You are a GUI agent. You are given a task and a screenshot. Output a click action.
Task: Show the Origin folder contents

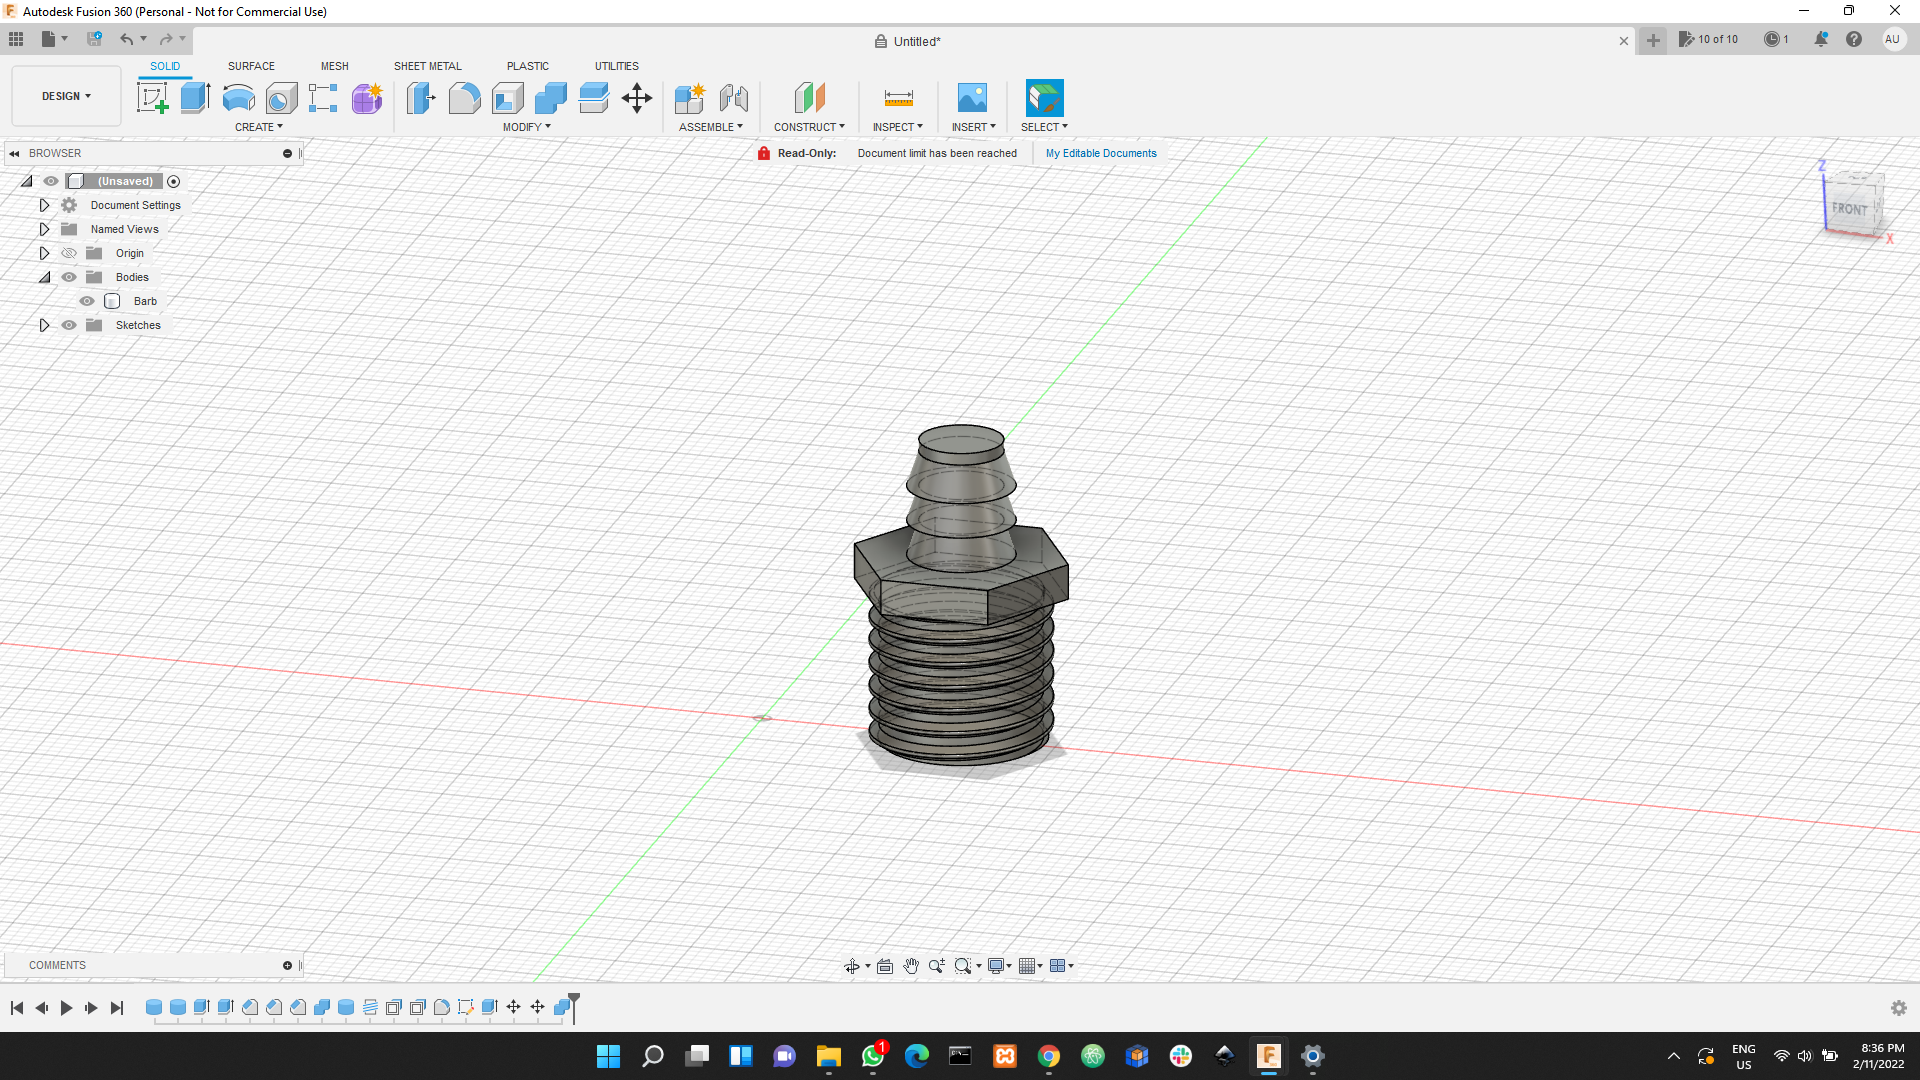point(44,253)
